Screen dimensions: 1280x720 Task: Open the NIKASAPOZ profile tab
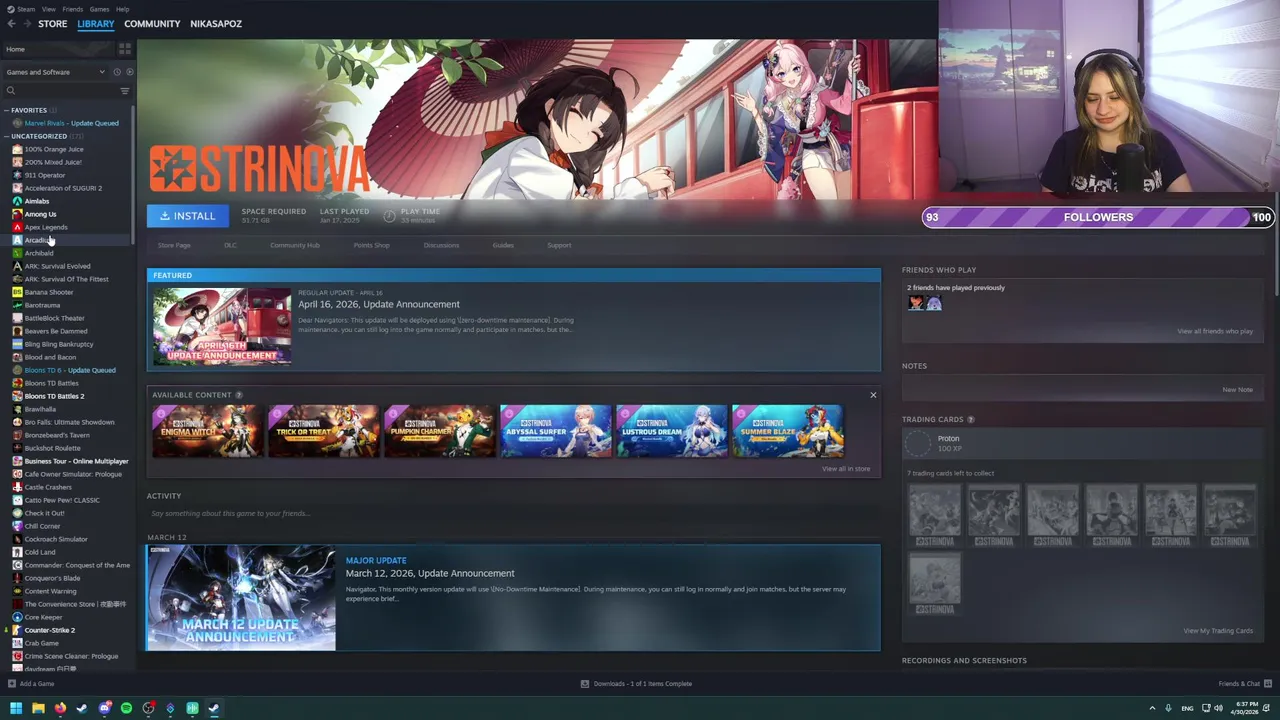pyautogui.click(x=216, y=23)
